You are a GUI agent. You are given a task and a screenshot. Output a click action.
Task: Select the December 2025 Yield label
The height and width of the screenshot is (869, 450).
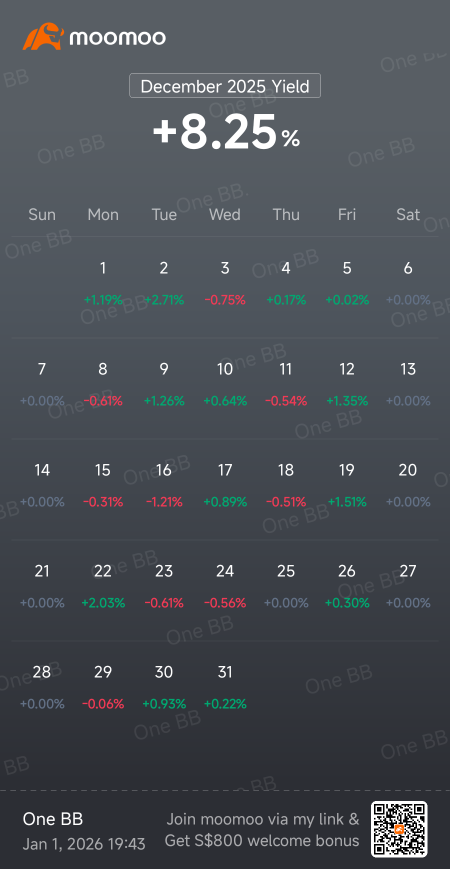[225, 86]
